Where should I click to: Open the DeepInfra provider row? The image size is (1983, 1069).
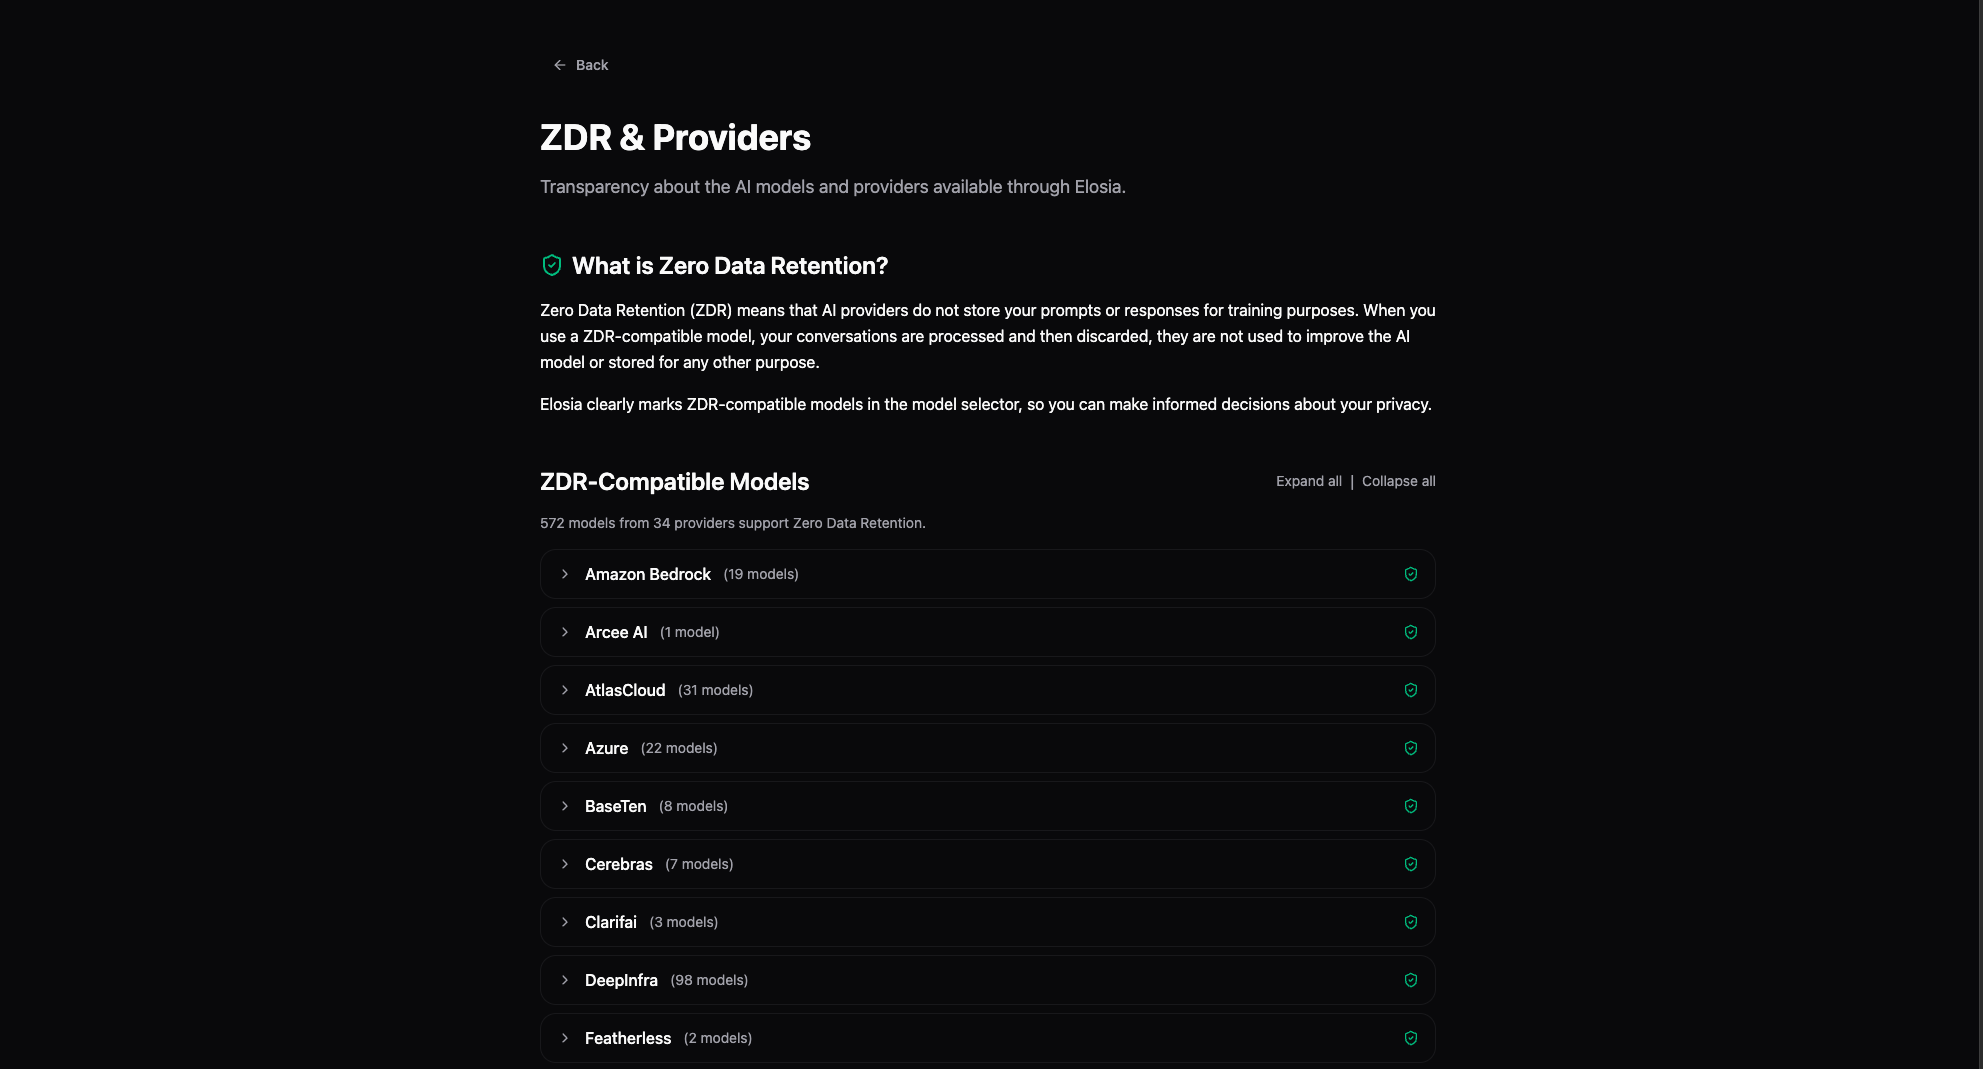[621, 980]
